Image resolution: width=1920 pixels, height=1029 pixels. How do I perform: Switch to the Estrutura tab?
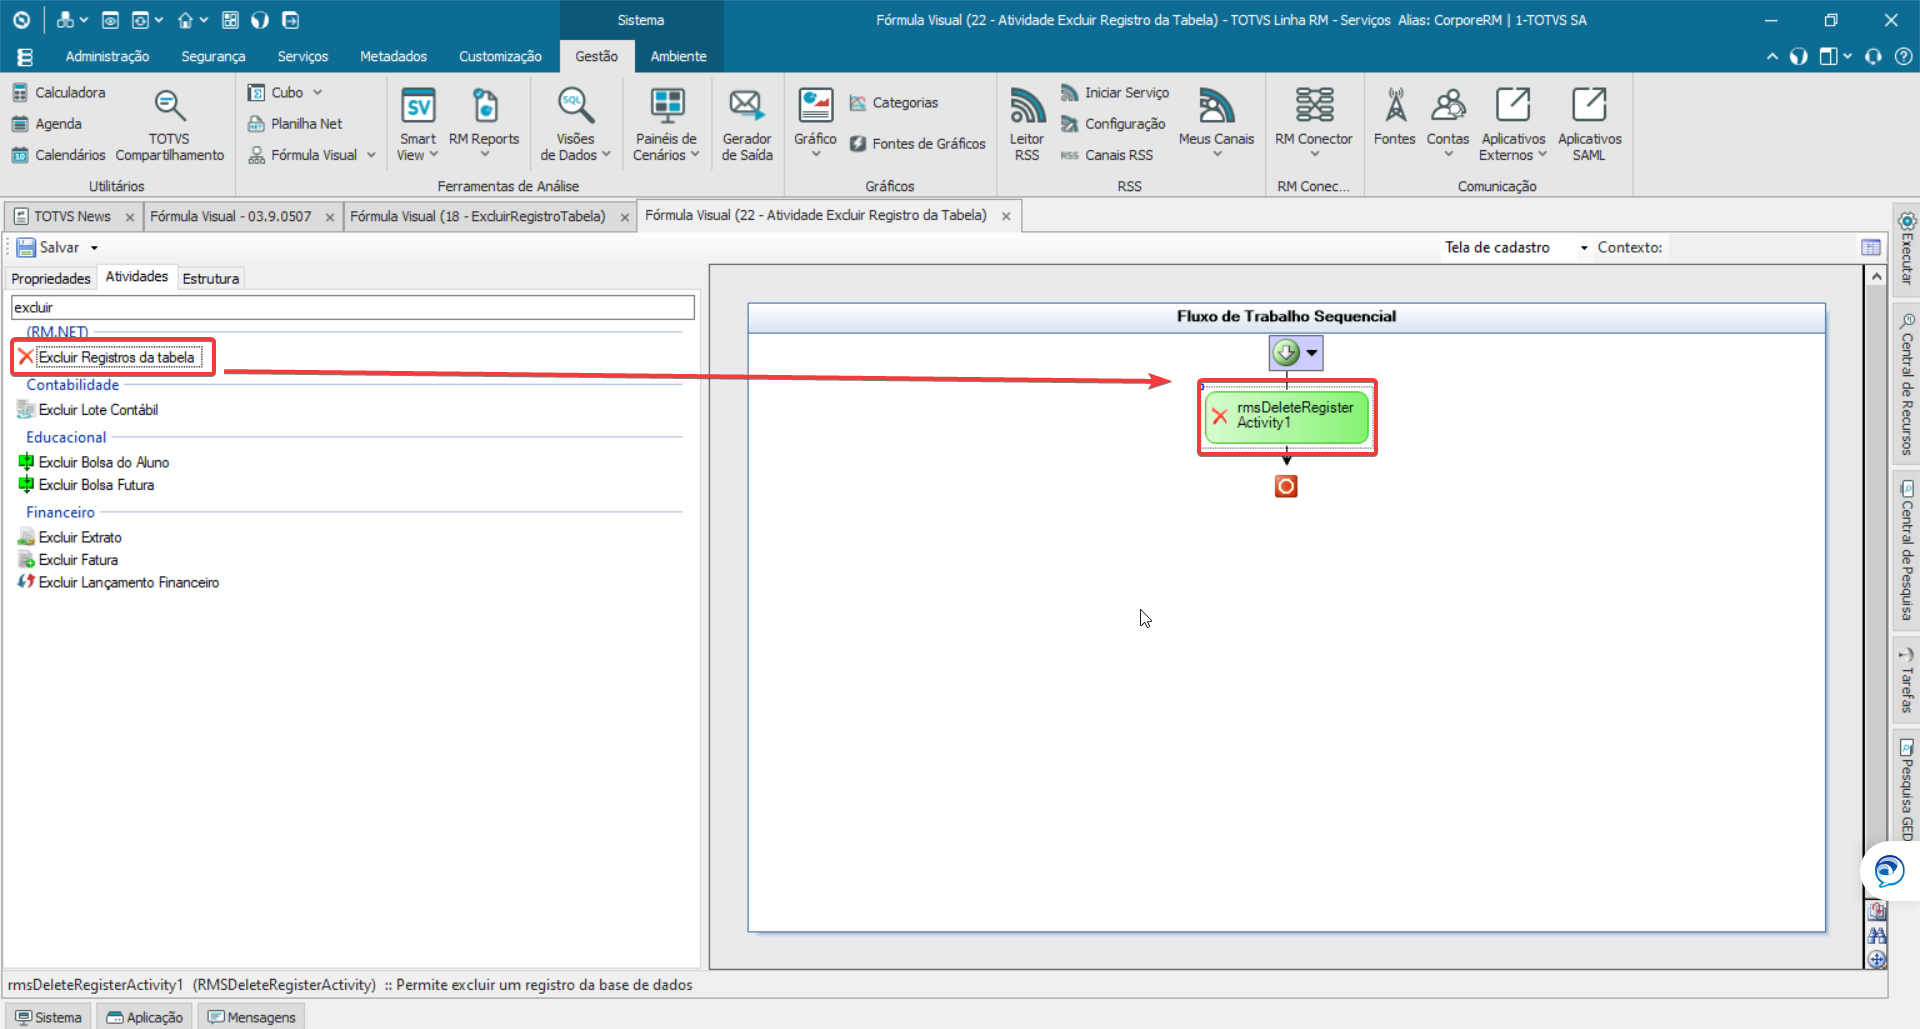(x=210, y=278)
